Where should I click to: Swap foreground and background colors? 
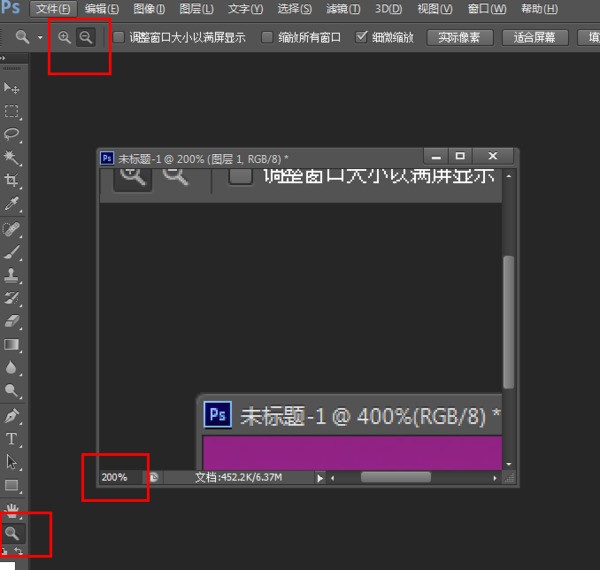(18, 551)
